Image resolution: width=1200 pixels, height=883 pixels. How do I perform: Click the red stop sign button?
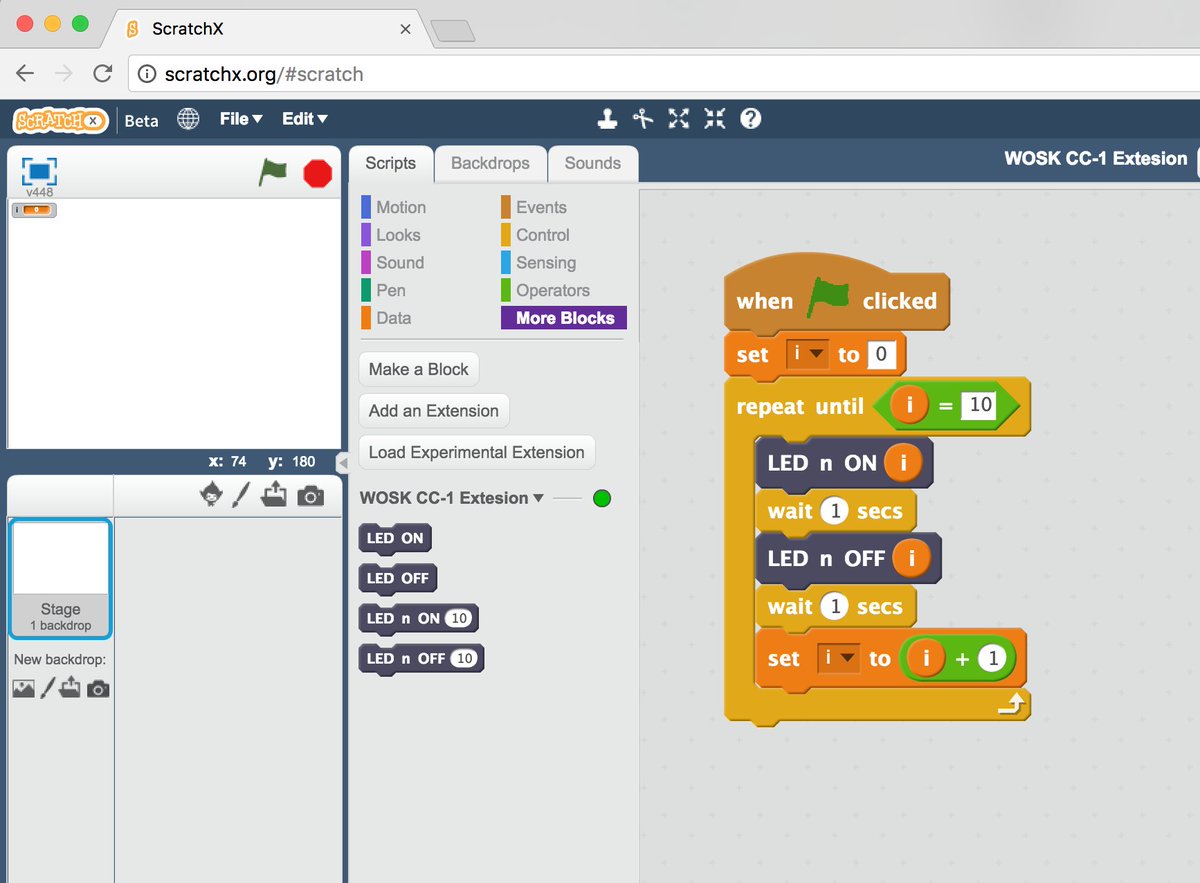coord(317,173)
